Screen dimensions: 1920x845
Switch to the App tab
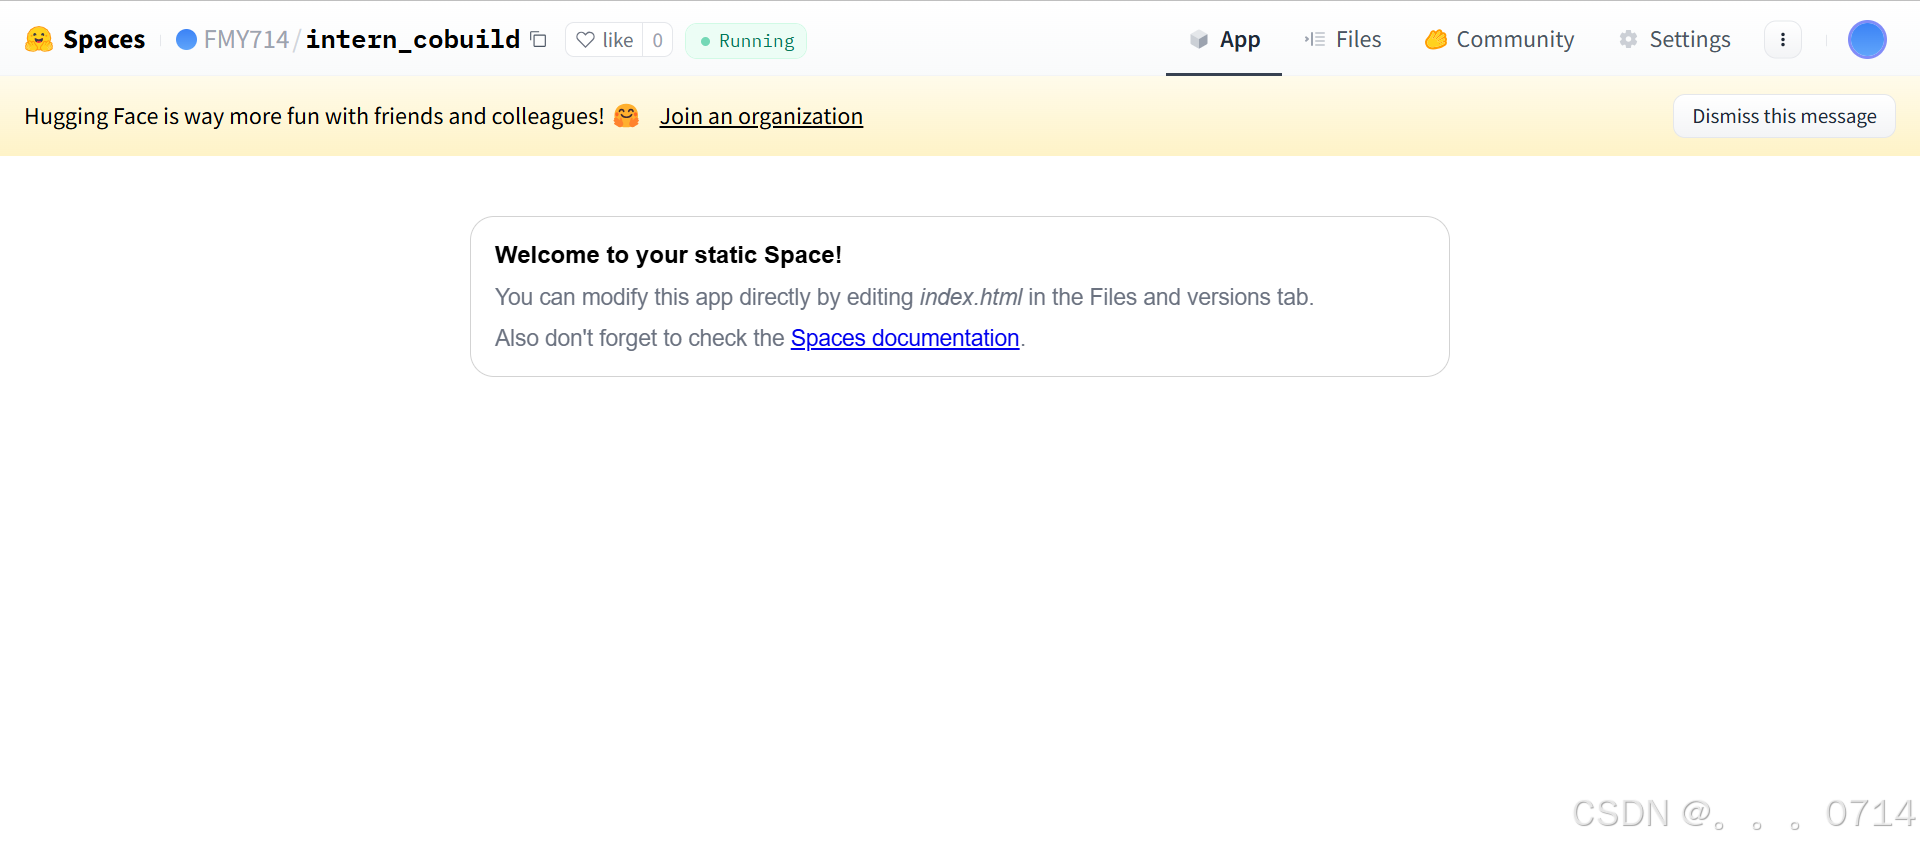tap(1224, 39)
